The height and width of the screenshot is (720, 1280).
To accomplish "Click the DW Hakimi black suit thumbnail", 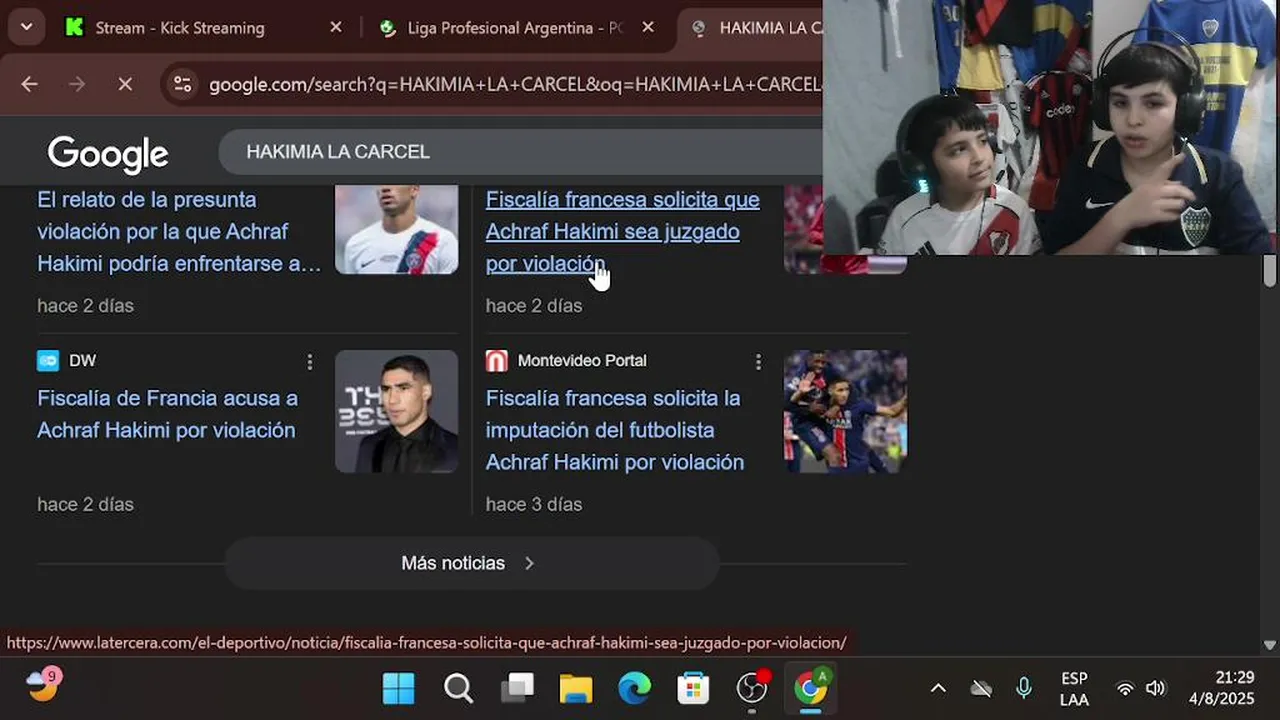I will click(x=396, y=411).
